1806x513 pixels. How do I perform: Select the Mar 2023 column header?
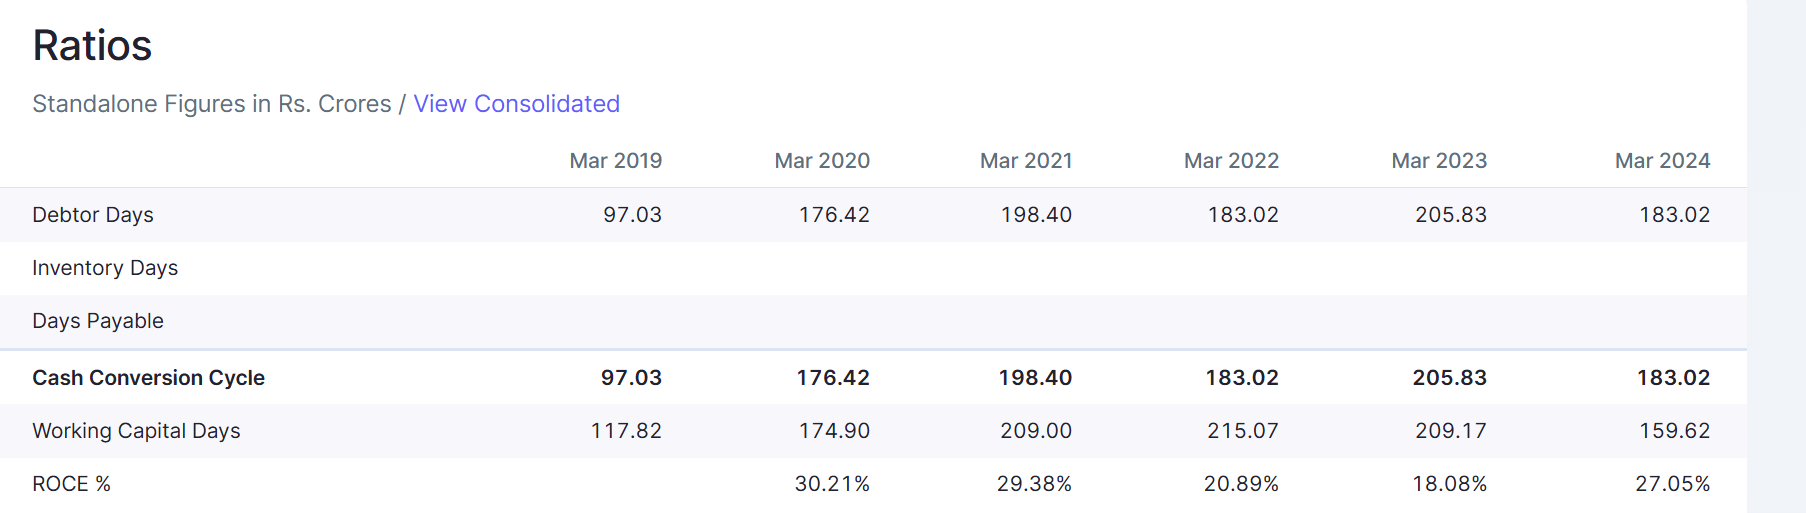(x=1439, y=161)
